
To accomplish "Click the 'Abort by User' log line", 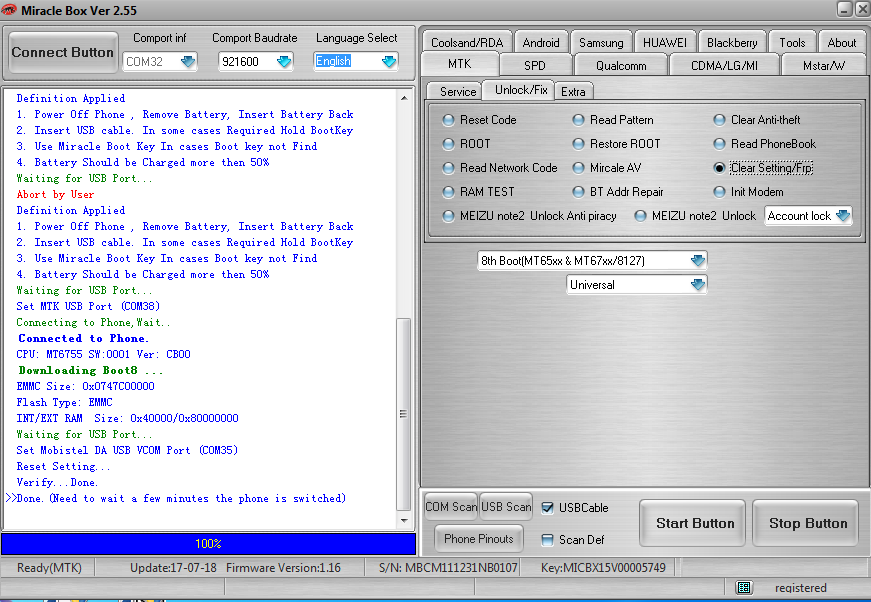I will 55,194.
